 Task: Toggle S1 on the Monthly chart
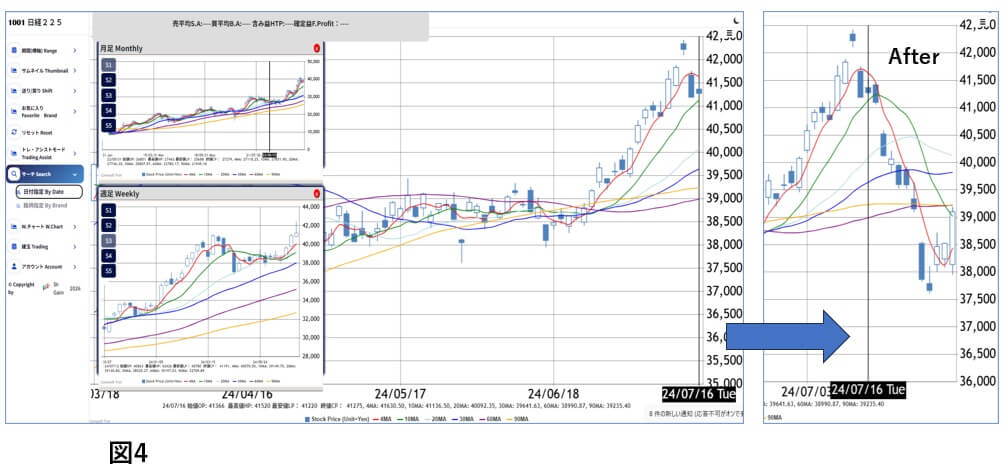[109, 65]
